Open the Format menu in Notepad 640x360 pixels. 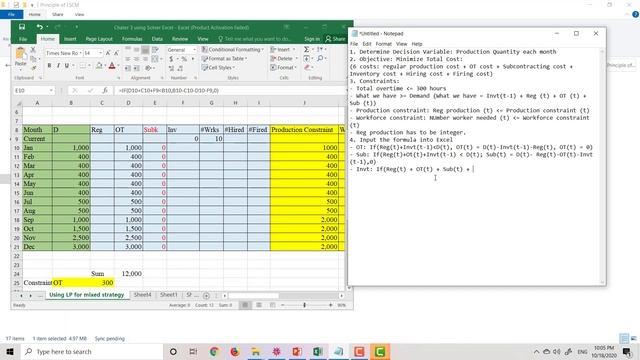(x=383, y=44)
